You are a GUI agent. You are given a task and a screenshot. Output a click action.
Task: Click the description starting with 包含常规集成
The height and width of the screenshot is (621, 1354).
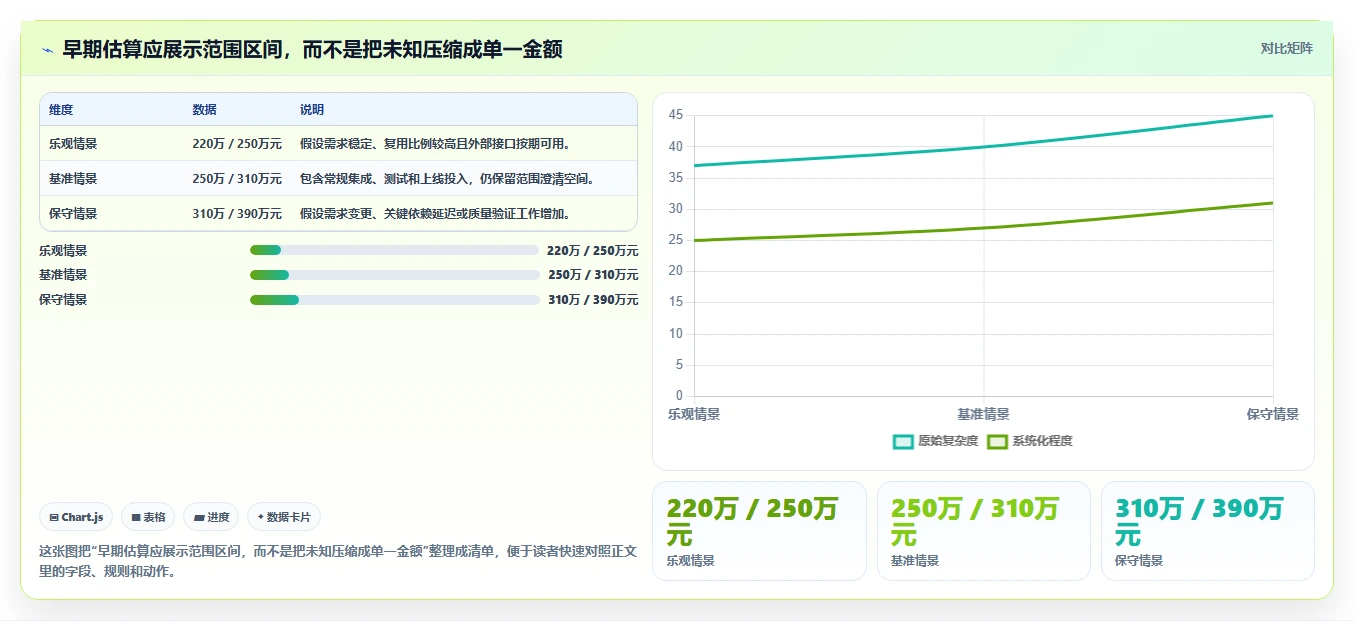tap(449, 179)
